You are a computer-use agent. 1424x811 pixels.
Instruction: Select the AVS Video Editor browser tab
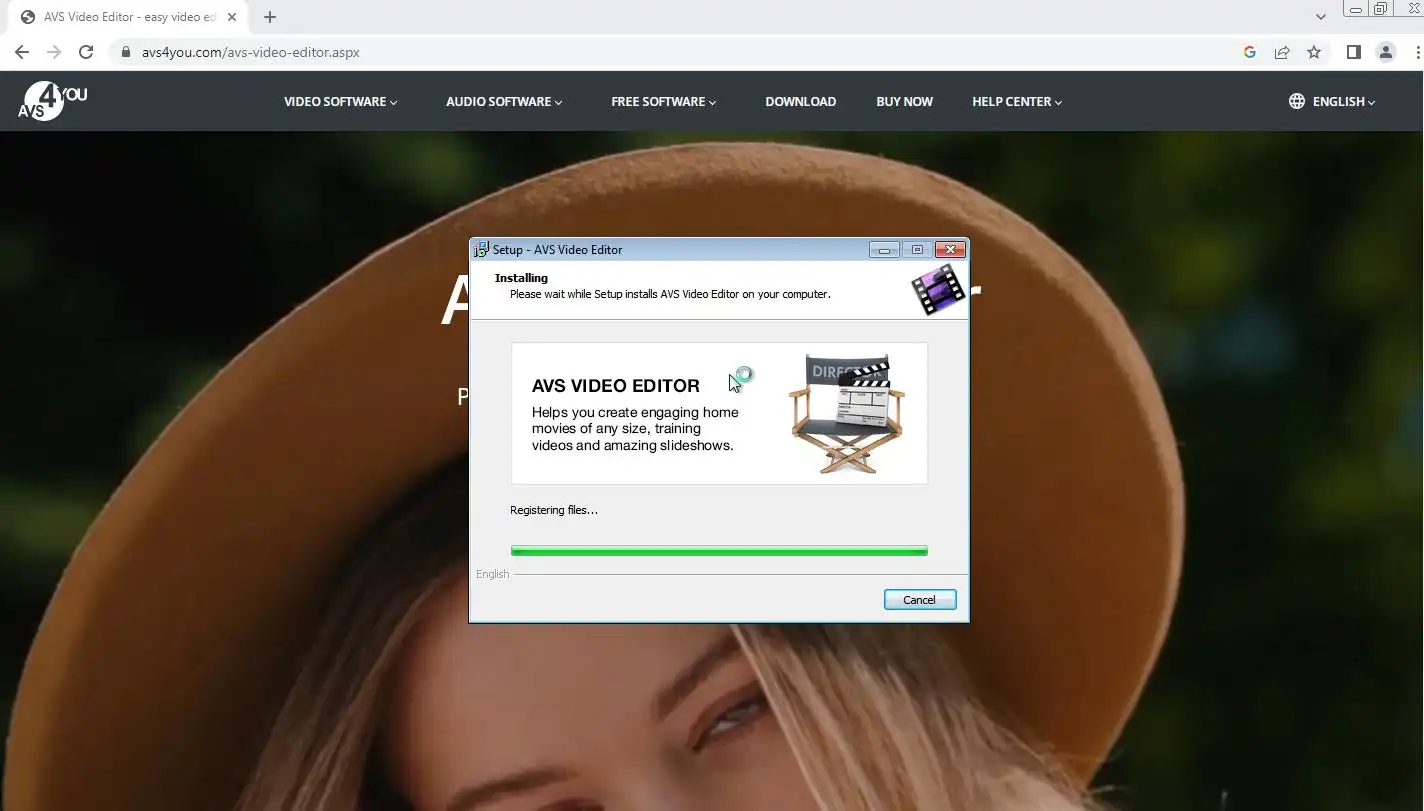click(130, 17)
